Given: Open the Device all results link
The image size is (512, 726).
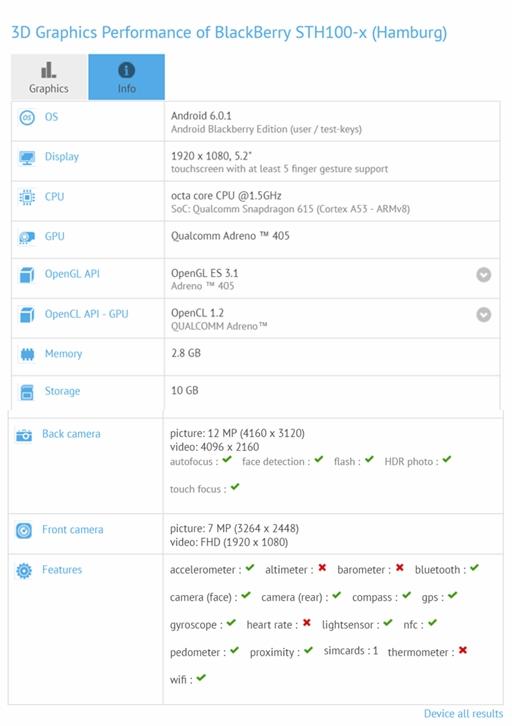Looking at the screenshot, I should tap(463, 713).
